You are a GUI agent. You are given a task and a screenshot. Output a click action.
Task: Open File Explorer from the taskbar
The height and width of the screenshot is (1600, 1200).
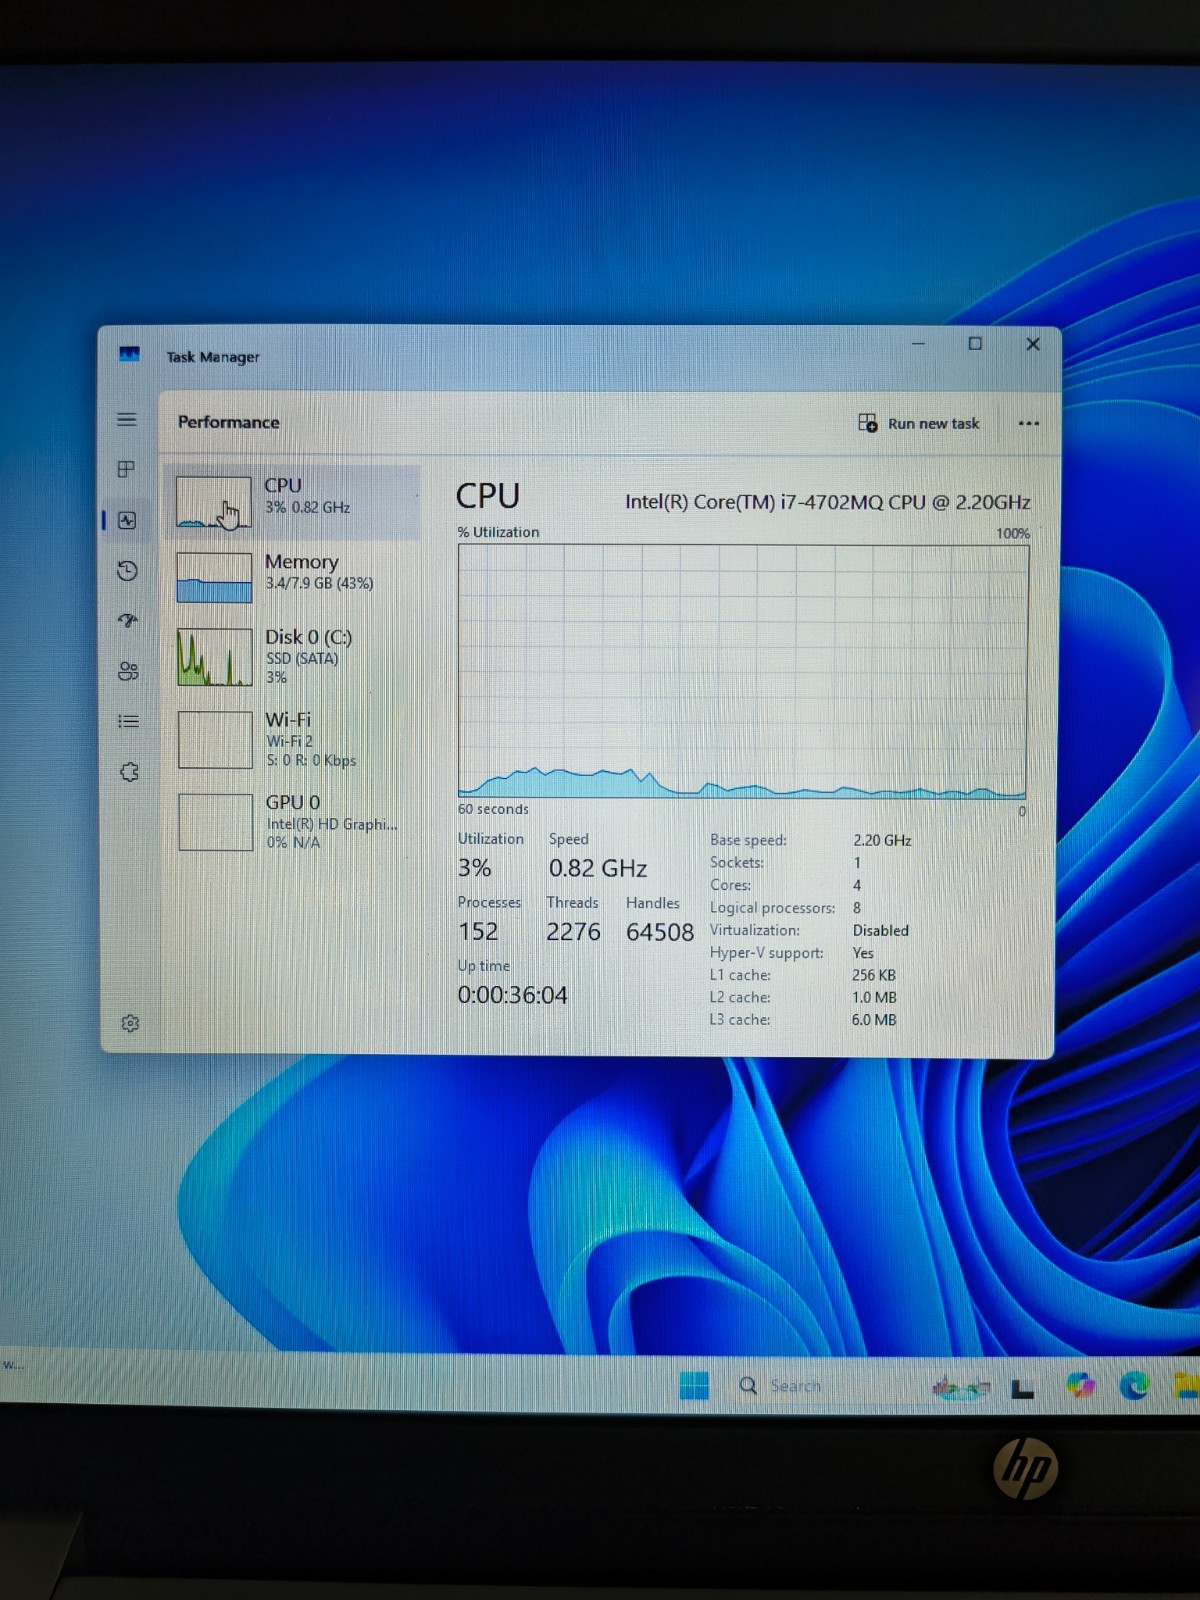1186,1386
